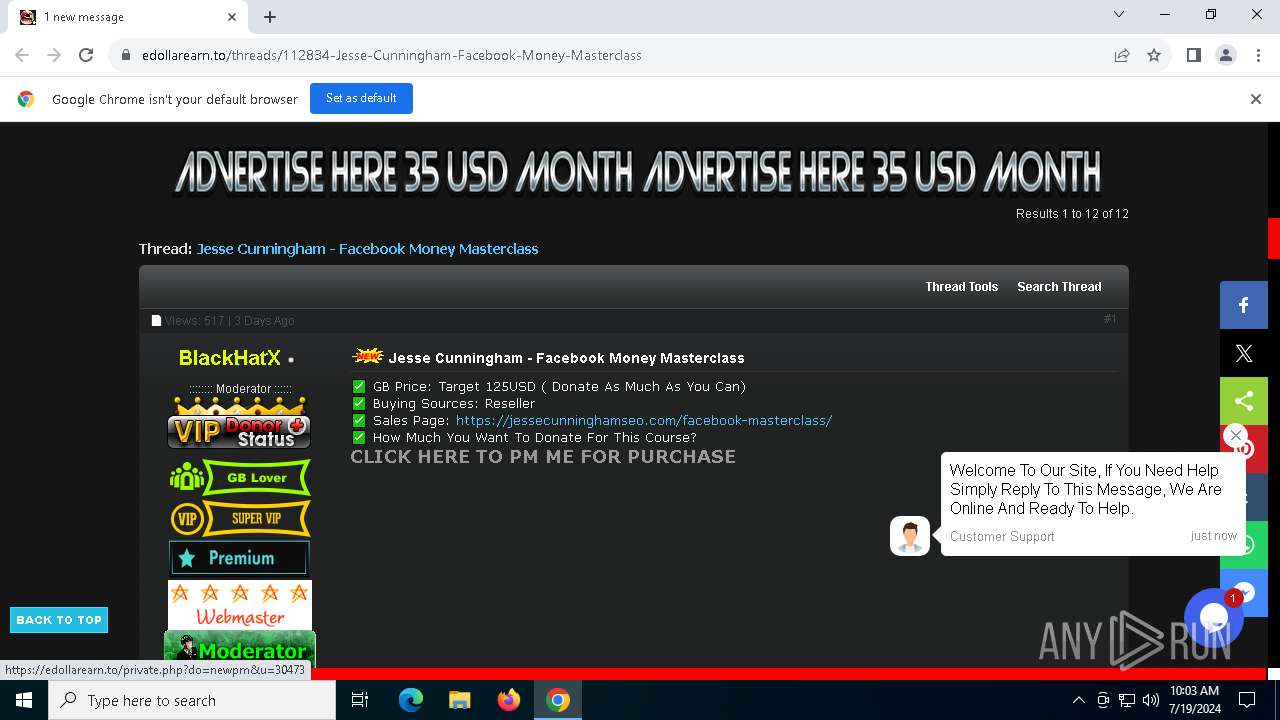This screenshot has height=720, width=1280.
Task: Go forward to next page
Action: click(54, 55)
